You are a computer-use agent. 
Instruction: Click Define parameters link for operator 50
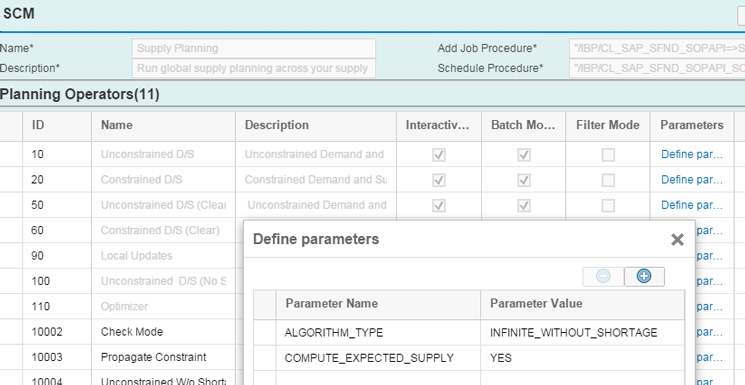[x=692, y=205]
